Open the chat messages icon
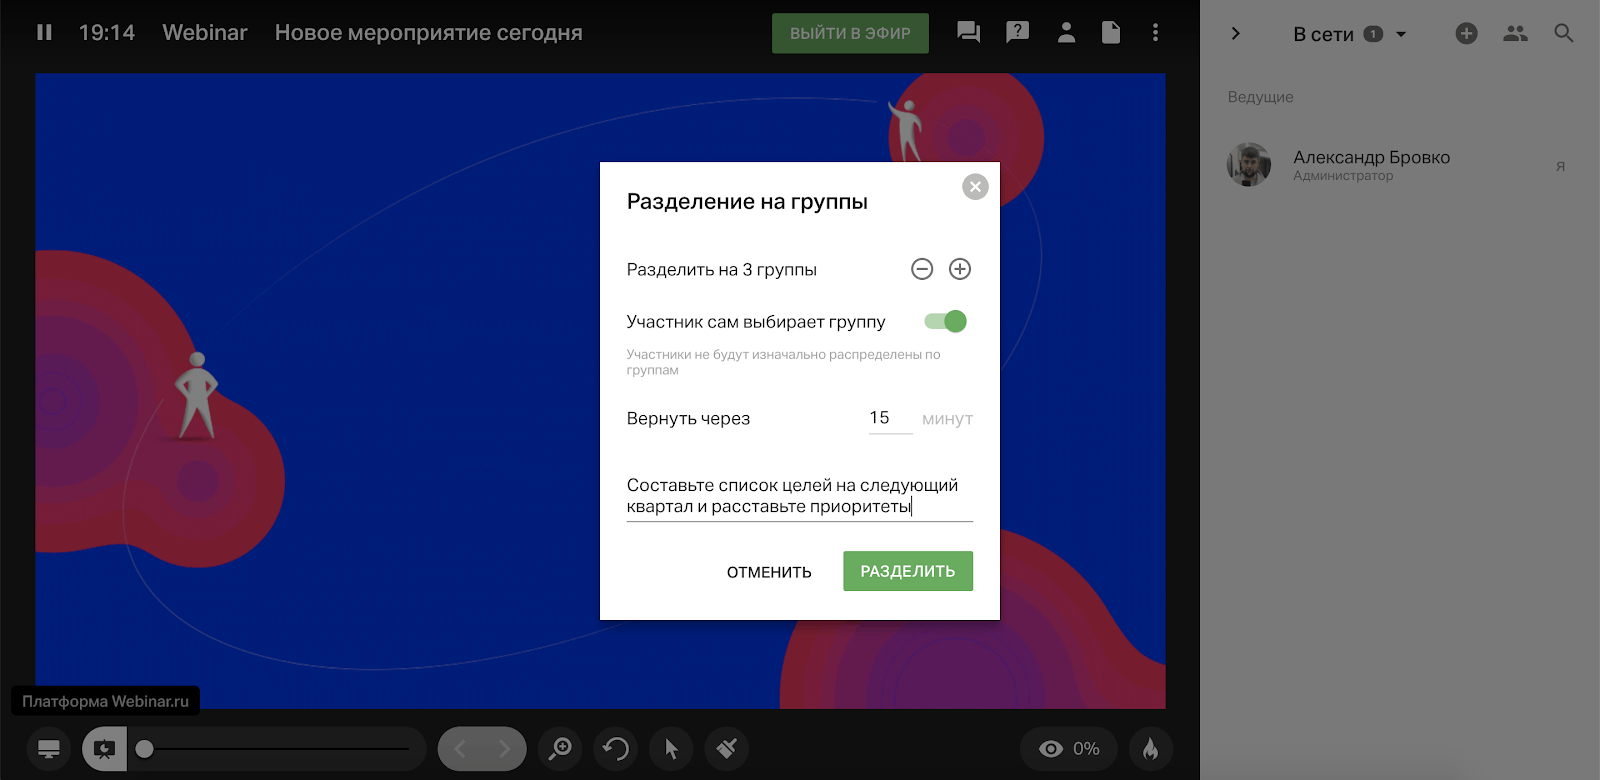The height and width of the screenshot is (780, 1600). [x=968, y=33]
